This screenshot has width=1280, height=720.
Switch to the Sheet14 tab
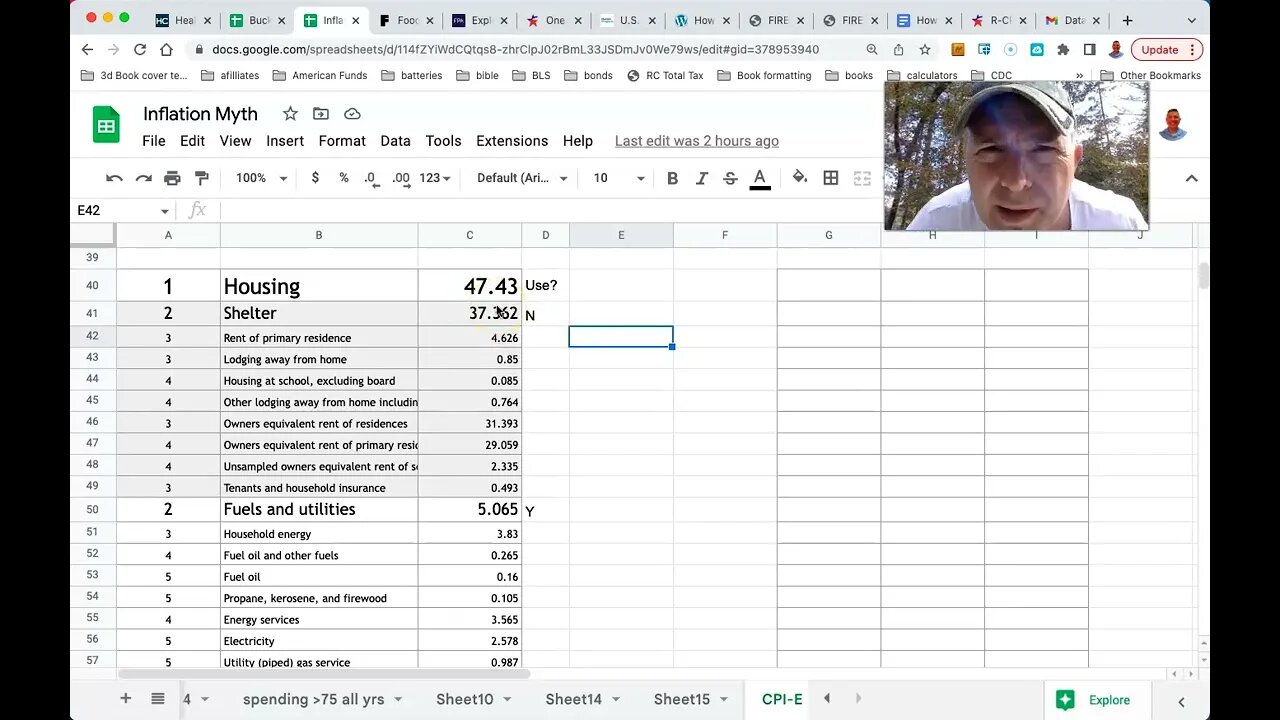click(573, 699)
